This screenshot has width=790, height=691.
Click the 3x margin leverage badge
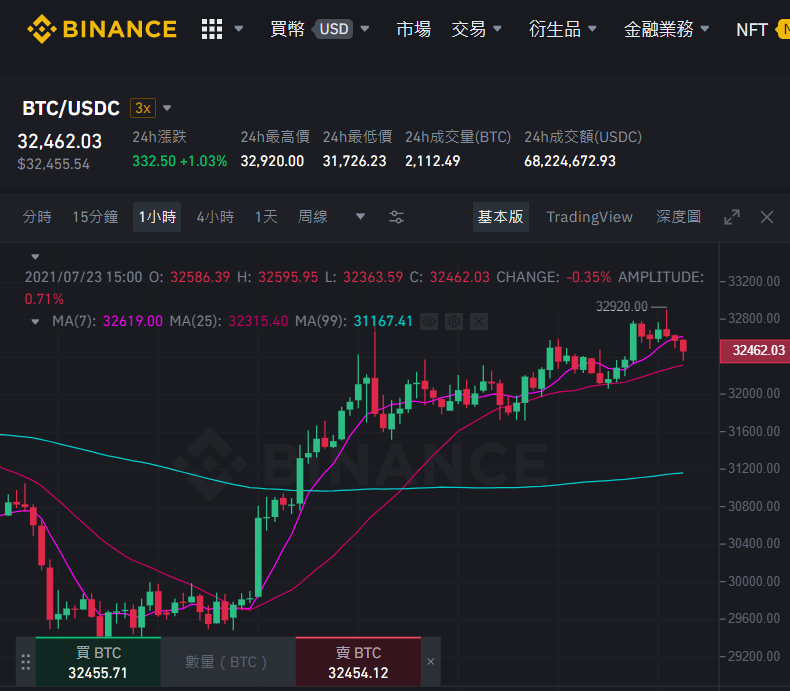(x=143, y=108)
